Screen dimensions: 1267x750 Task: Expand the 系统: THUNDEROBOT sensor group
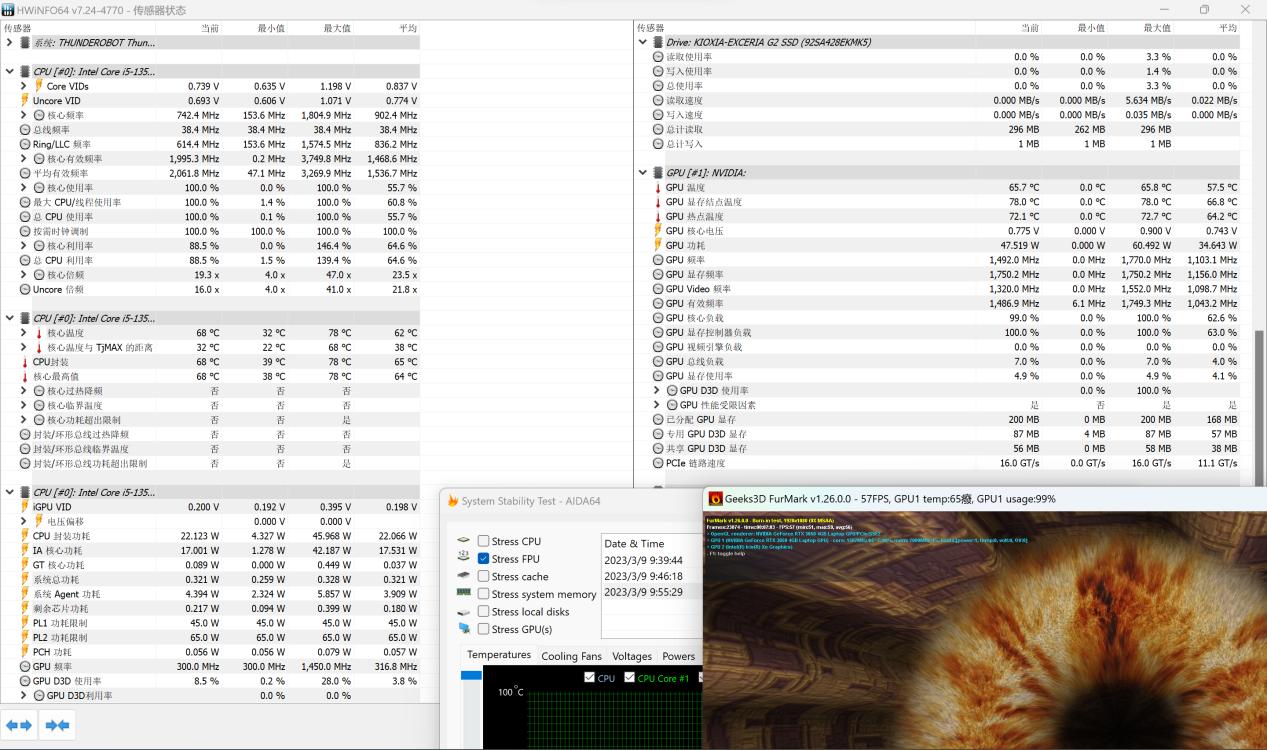[10, 43]
